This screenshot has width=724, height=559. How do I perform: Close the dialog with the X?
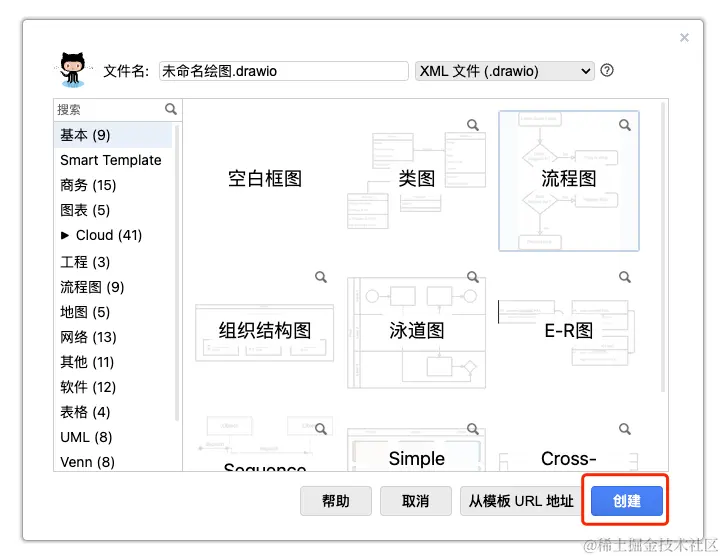coord(684,37)
